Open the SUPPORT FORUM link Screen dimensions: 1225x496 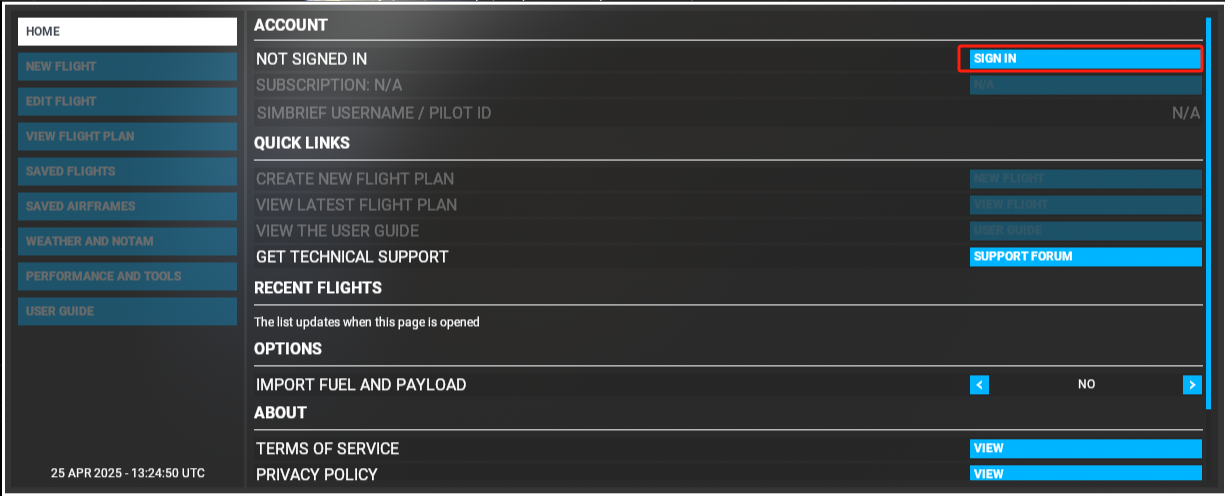[x=1085, y=257]
